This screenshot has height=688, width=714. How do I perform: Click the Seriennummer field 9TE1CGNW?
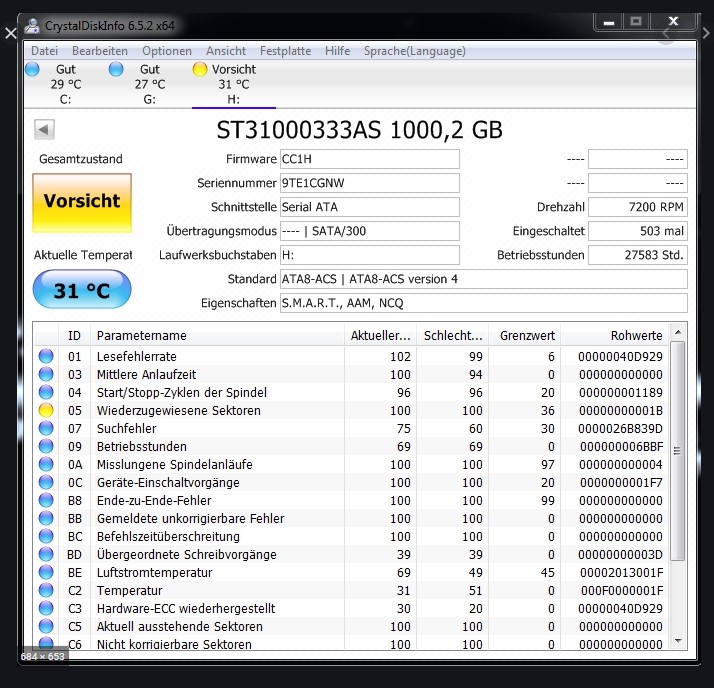(369, 183)
